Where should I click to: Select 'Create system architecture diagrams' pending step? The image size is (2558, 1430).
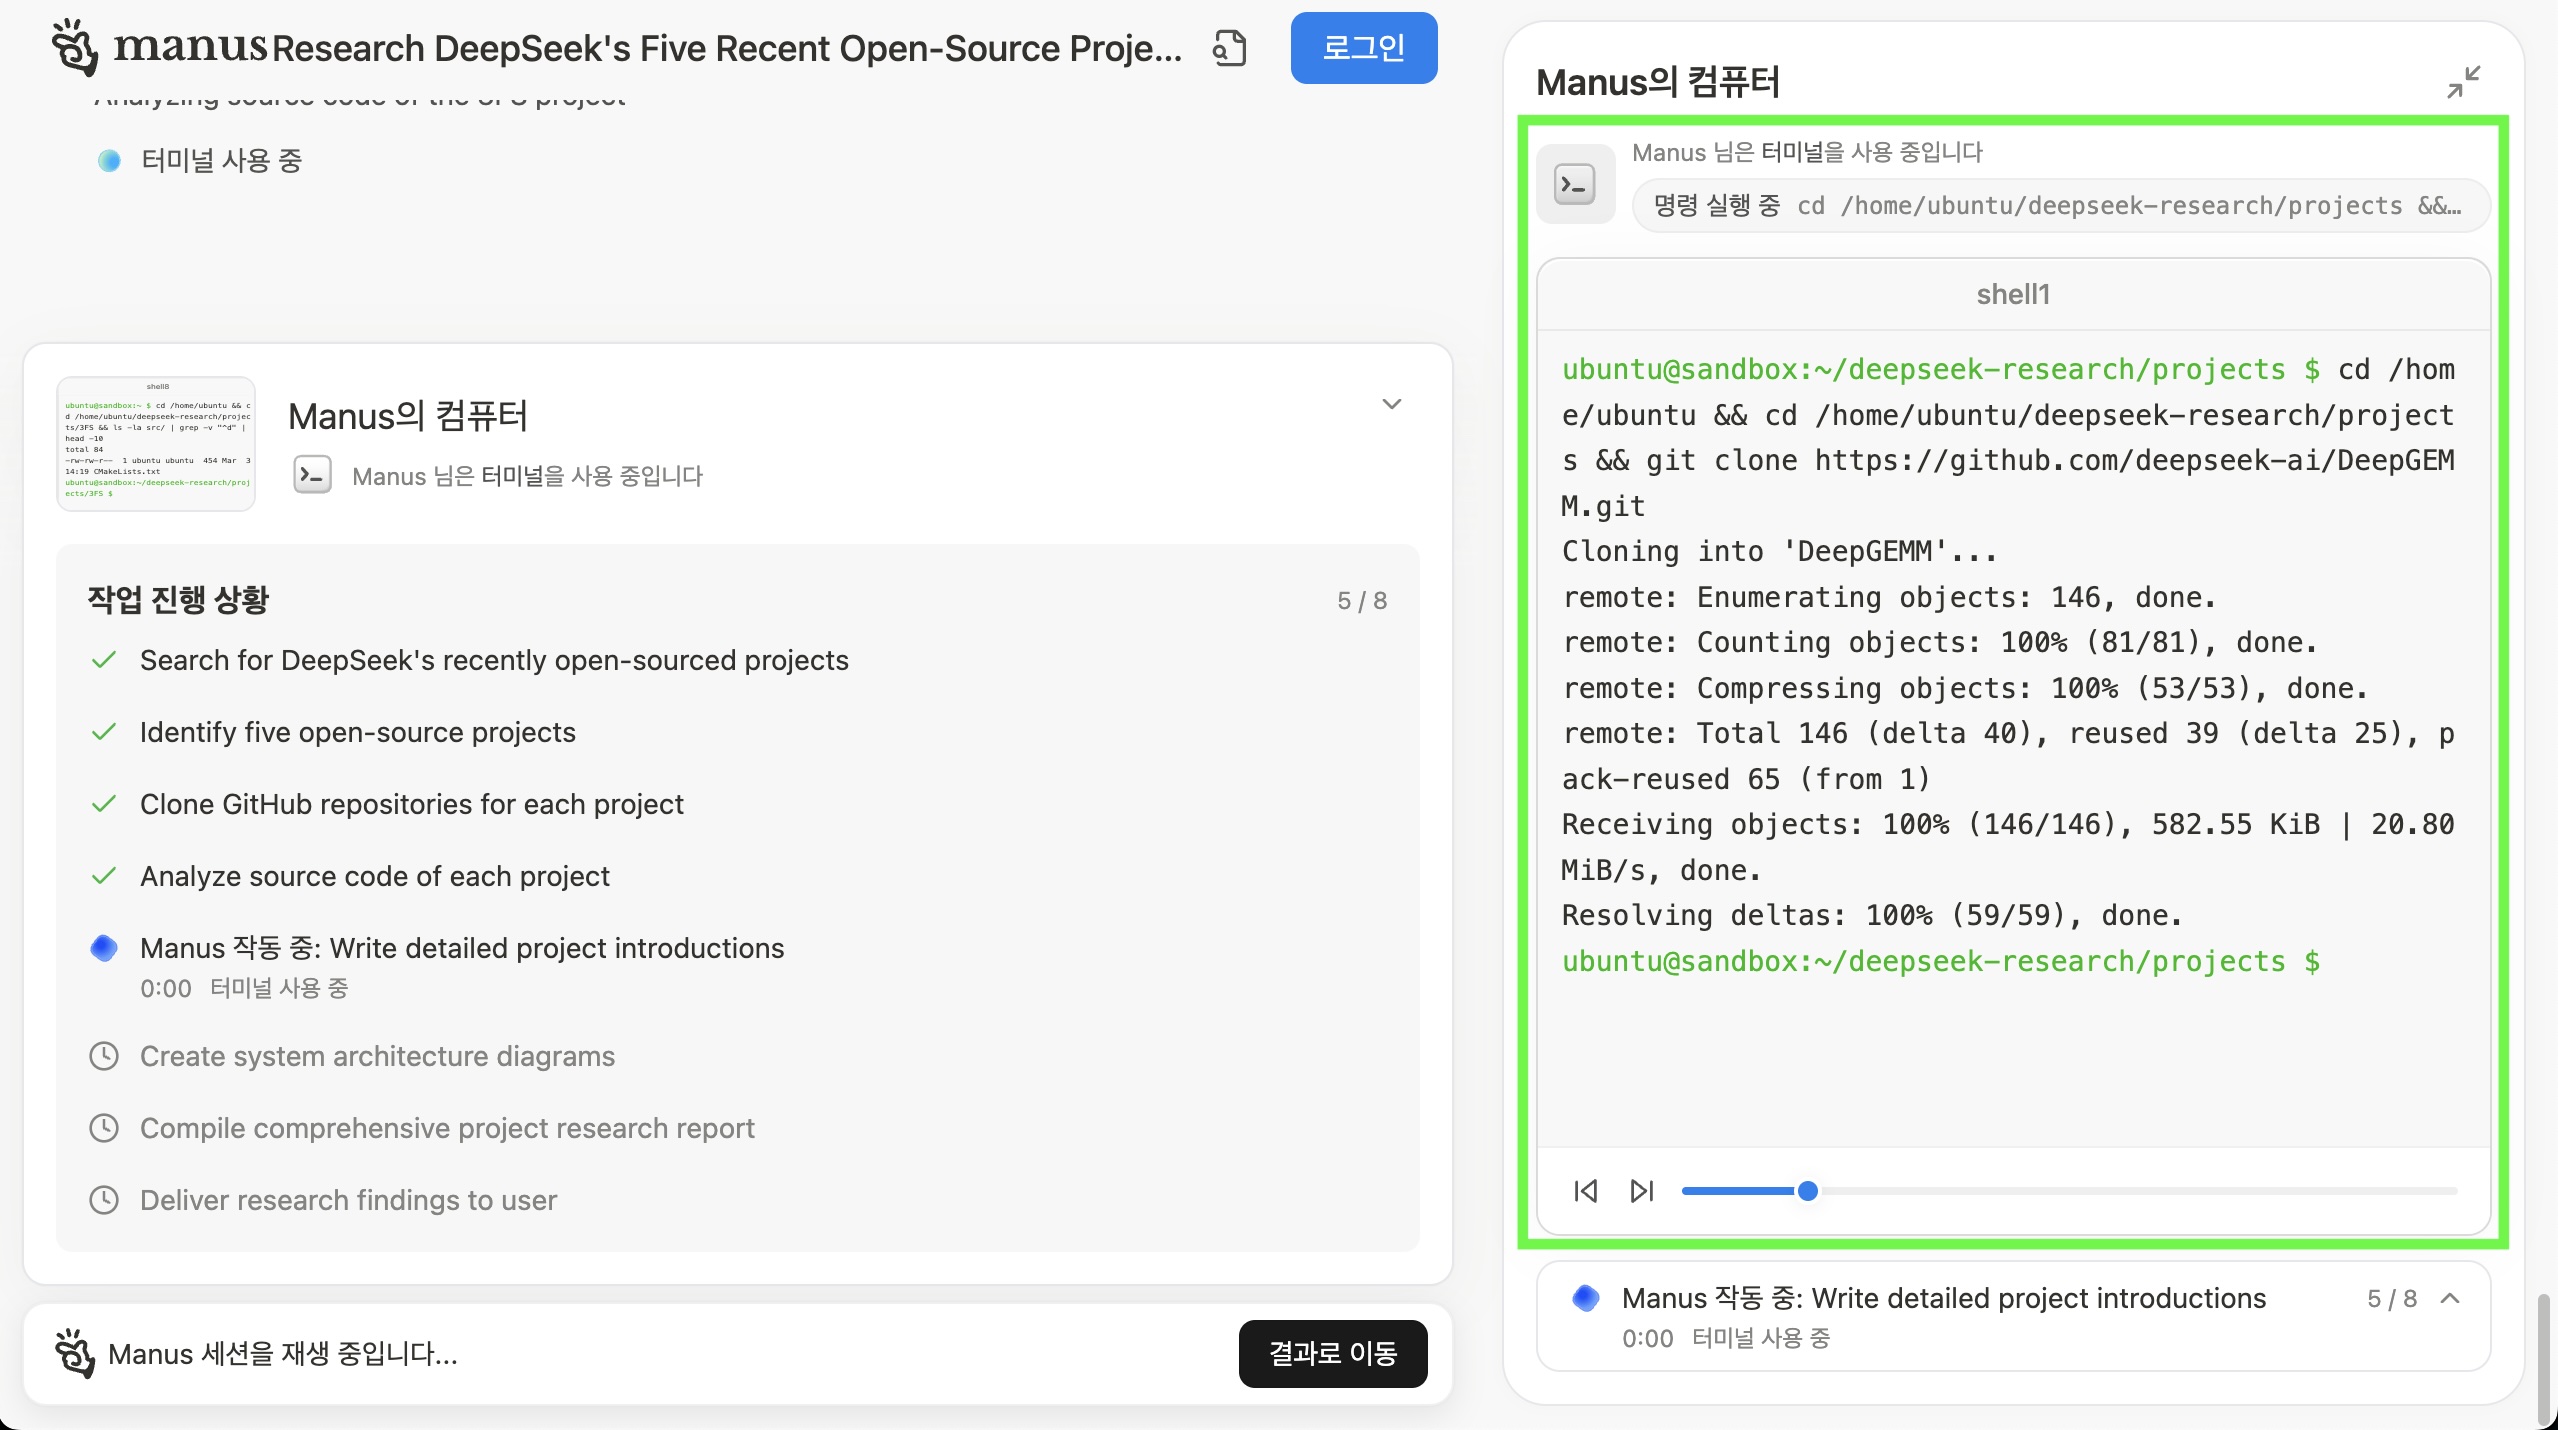coord(377,1056)
